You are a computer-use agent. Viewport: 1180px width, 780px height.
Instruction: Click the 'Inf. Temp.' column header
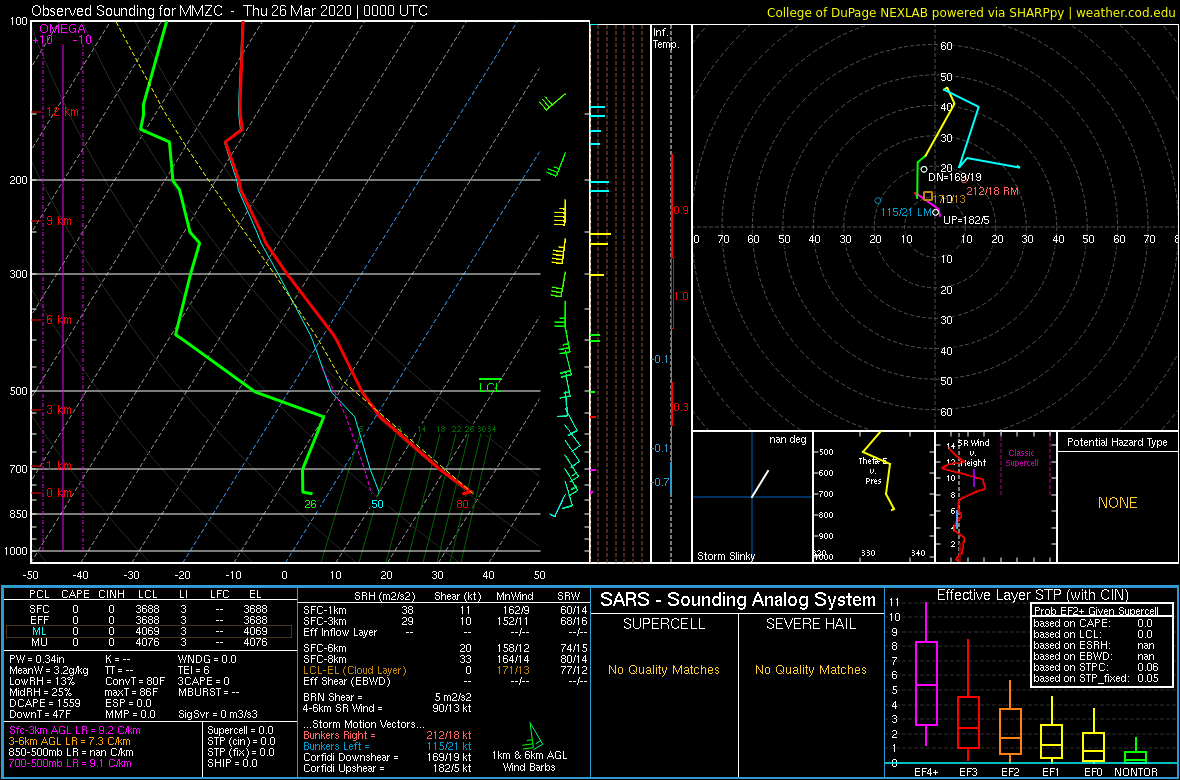pyautogui.click(x=666, y=38)
